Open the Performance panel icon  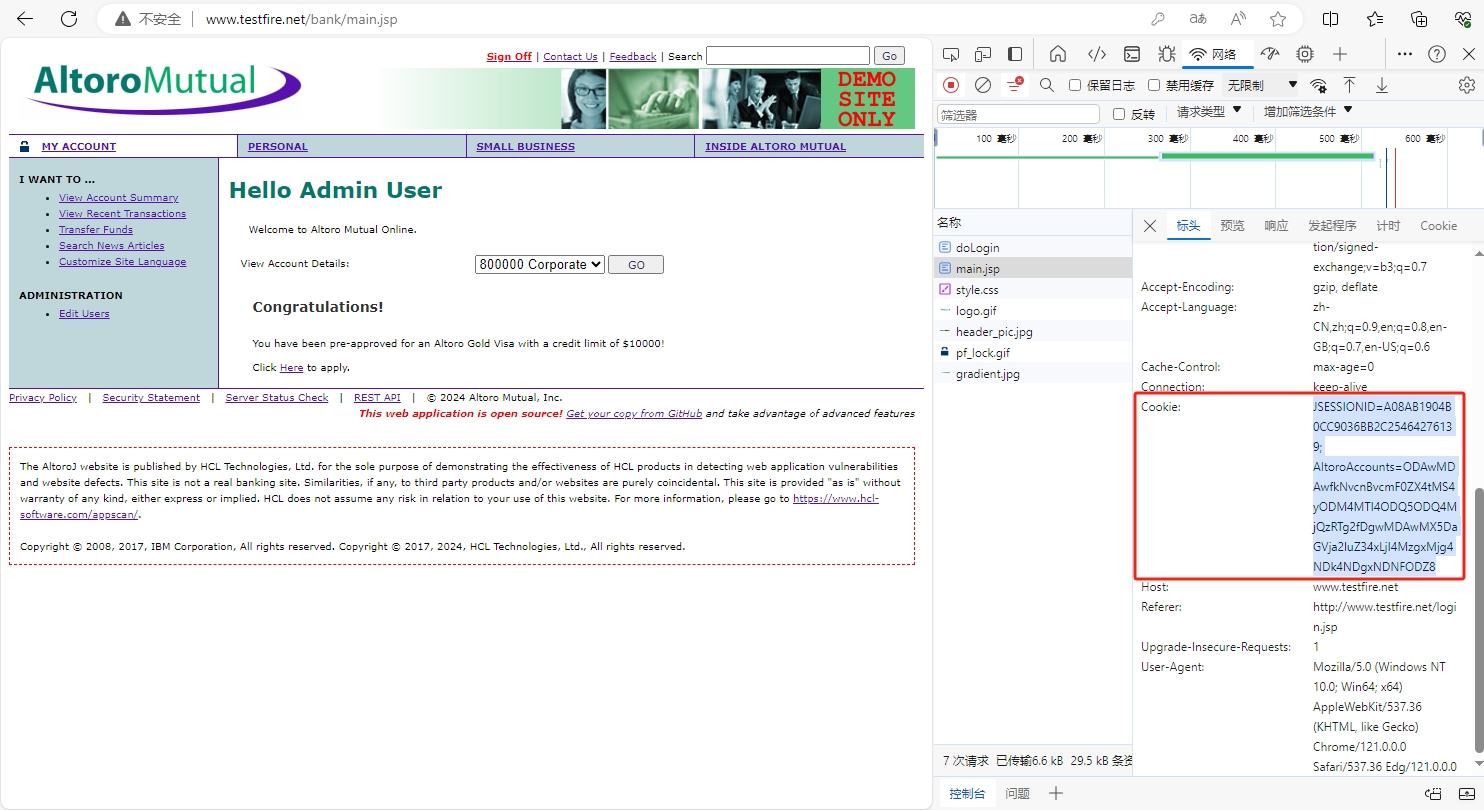tap(1270, 54)
